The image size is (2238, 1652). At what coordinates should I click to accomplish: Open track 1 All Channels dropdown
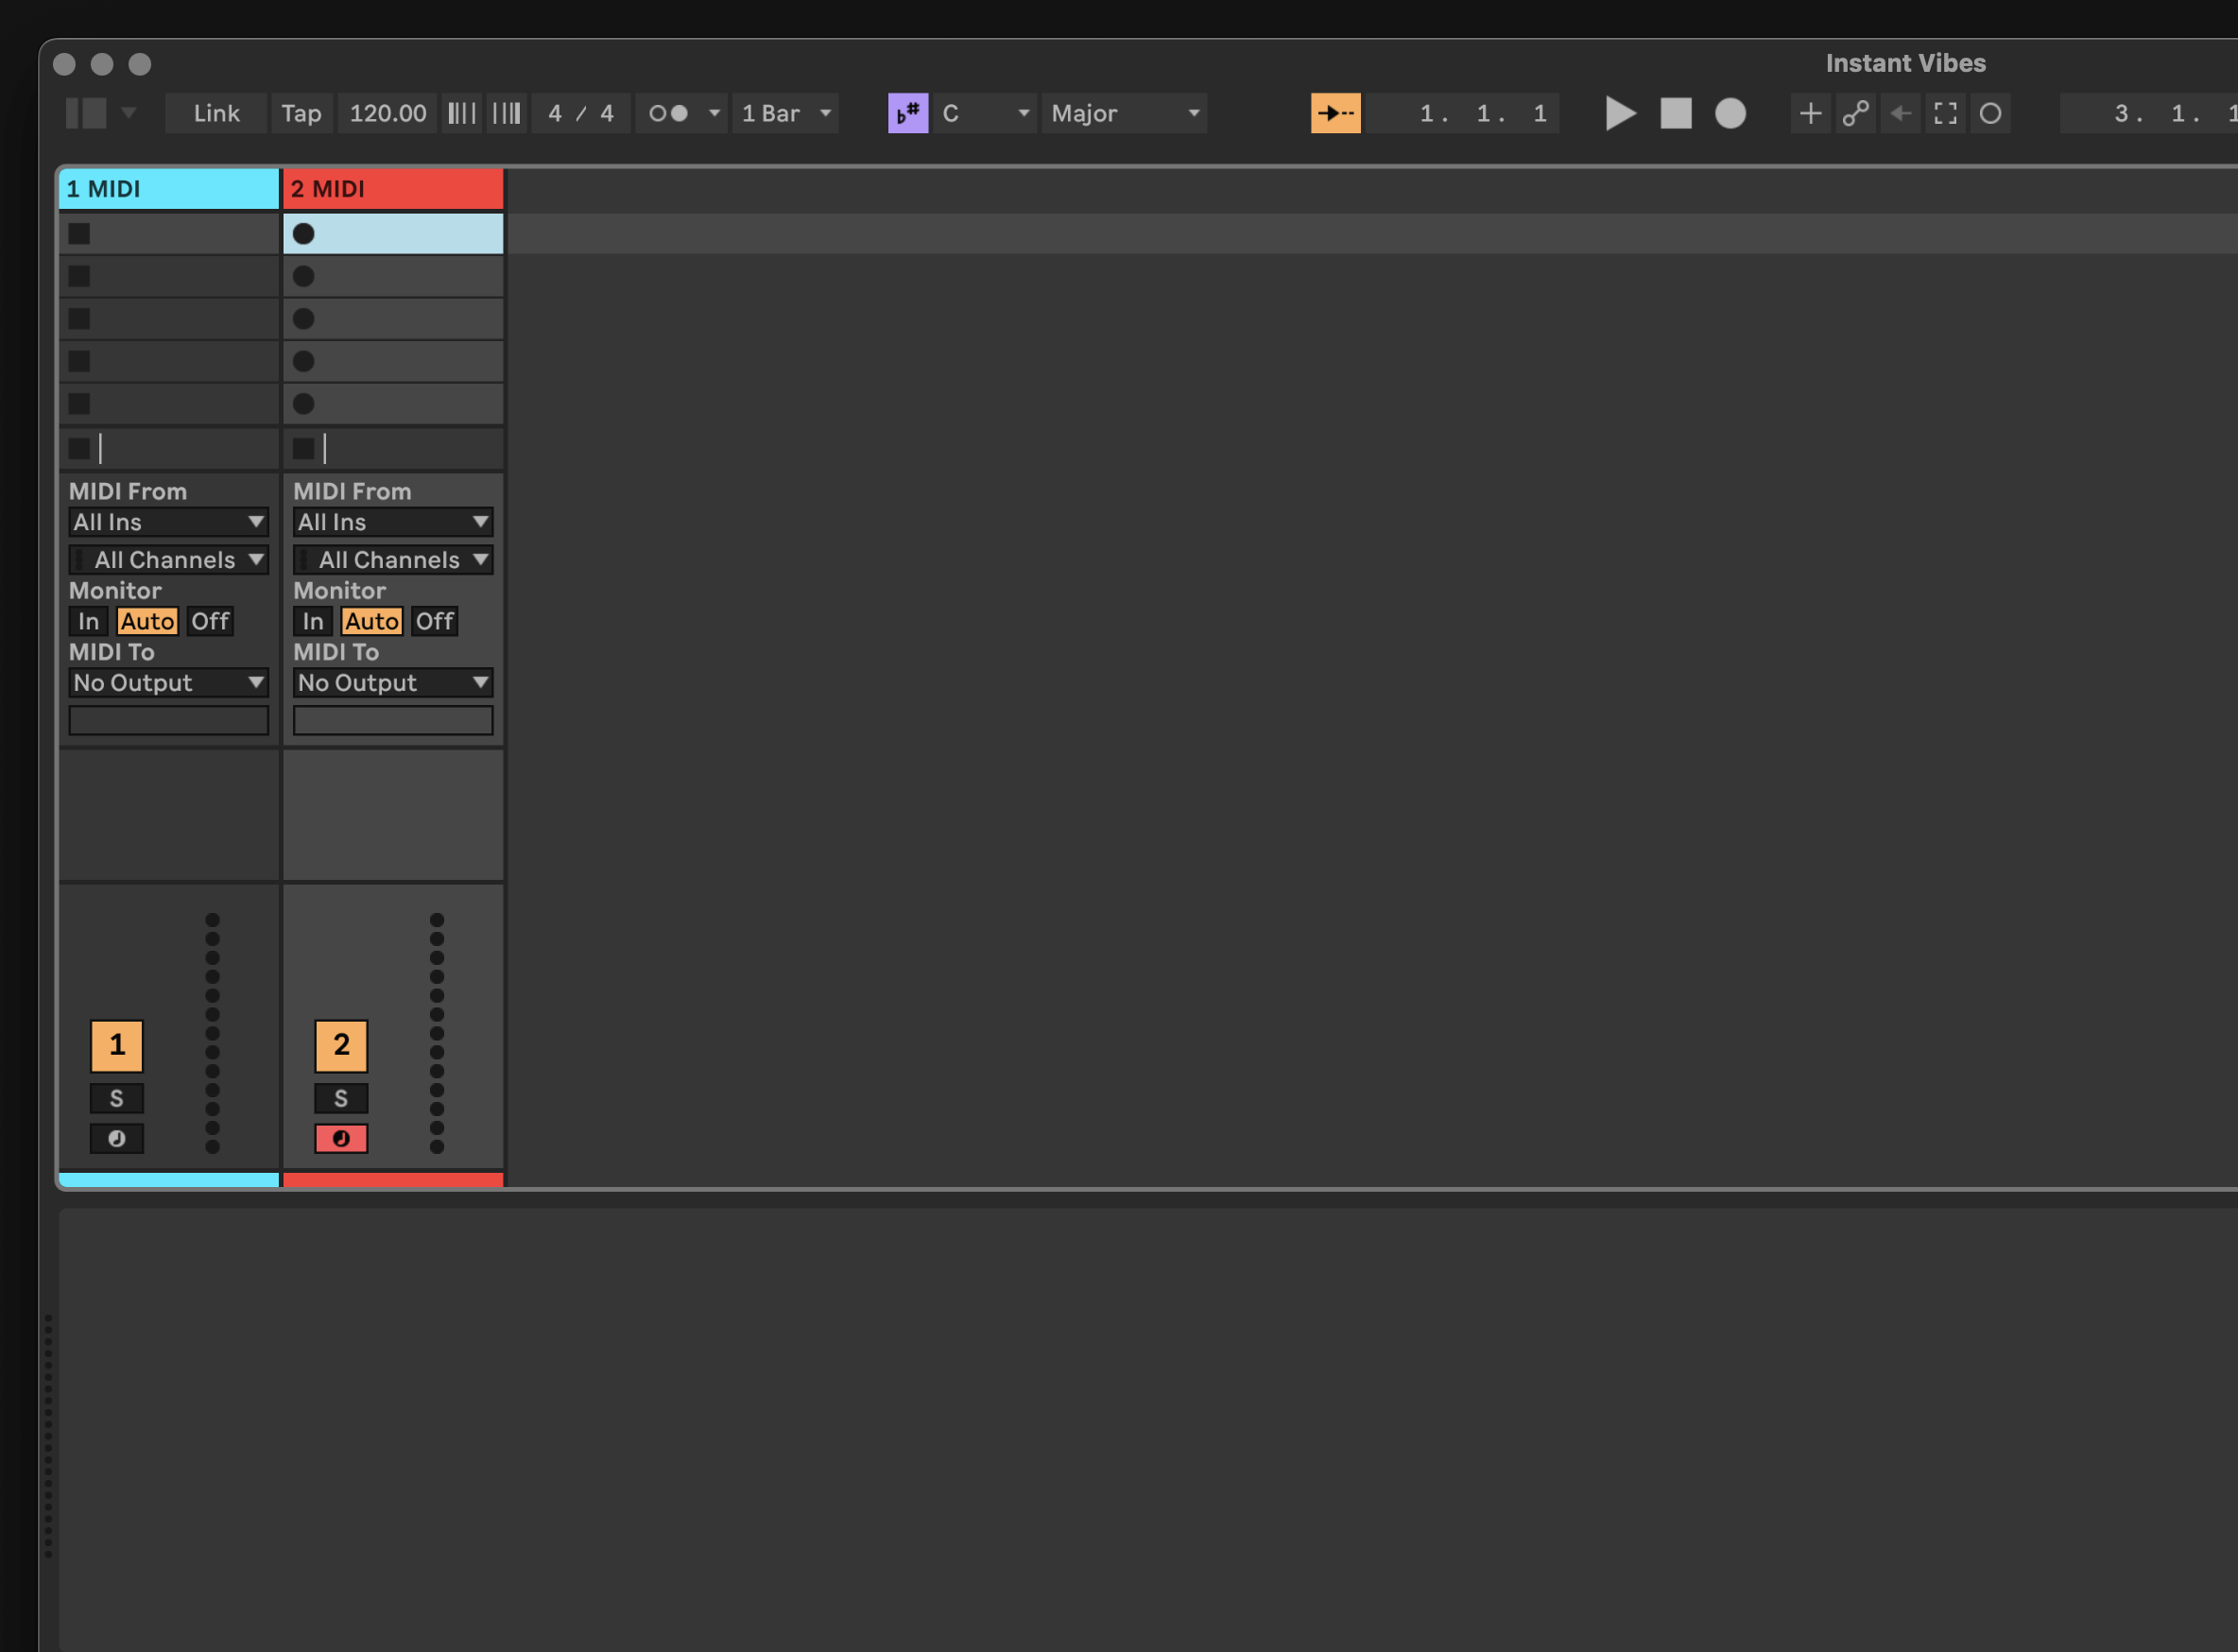tap(169, 560)
